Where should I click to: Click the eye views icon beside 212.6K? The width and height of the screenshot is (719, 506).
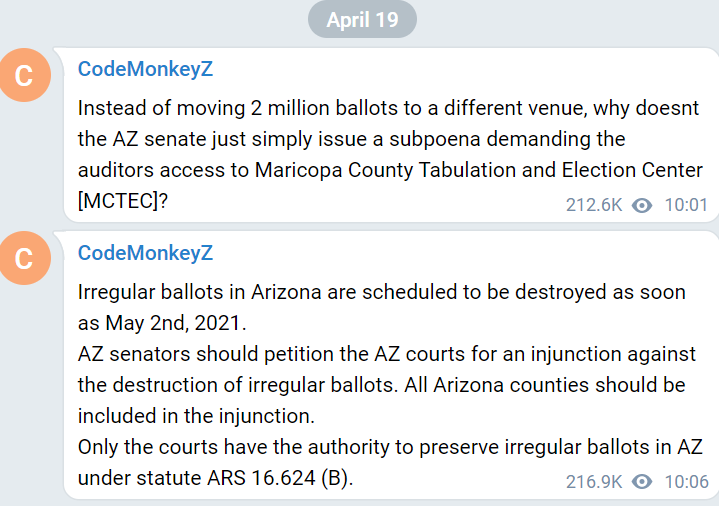click(642, 205)
